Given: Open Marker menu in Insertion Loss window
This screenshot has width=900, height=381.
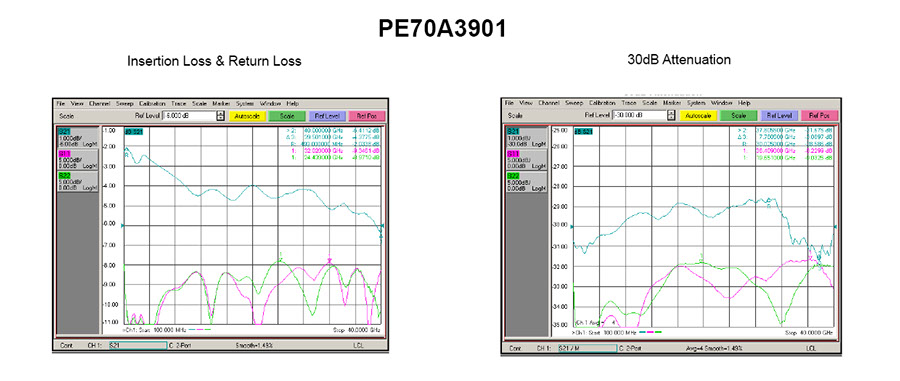Looking at the screenshot, I should [221, 104].
